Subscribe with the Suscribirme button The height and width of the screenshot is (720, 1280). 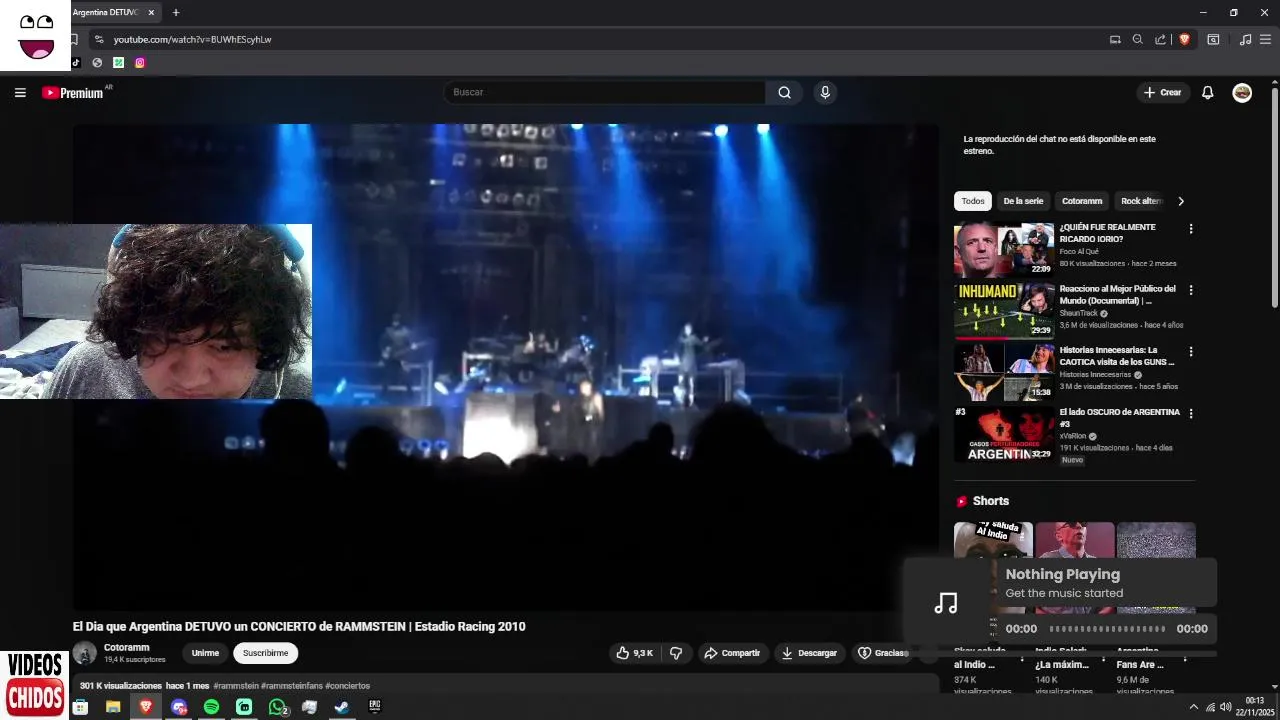click(x=265, y=653)
